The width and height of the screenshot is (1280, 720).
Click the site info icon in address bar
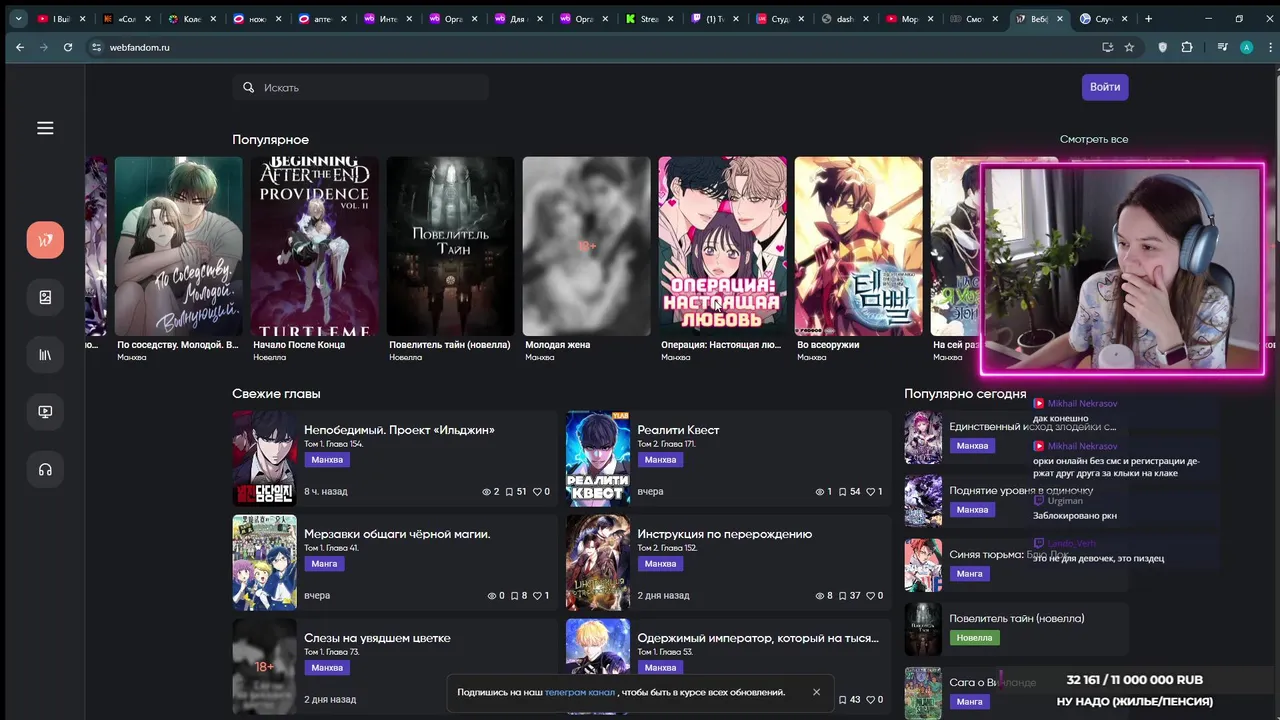pos(96,47)
